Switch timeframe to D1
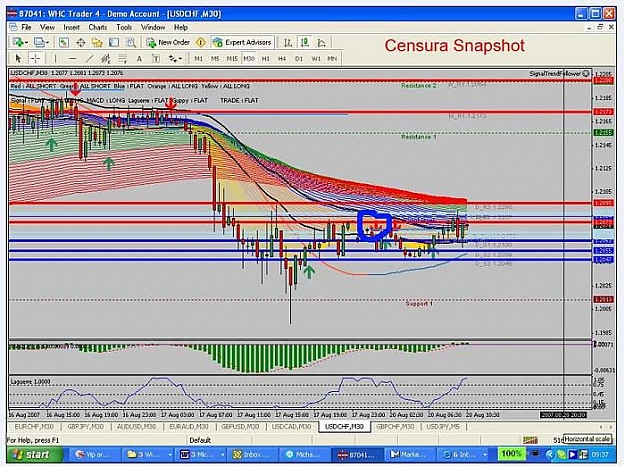 pos(299,59)
